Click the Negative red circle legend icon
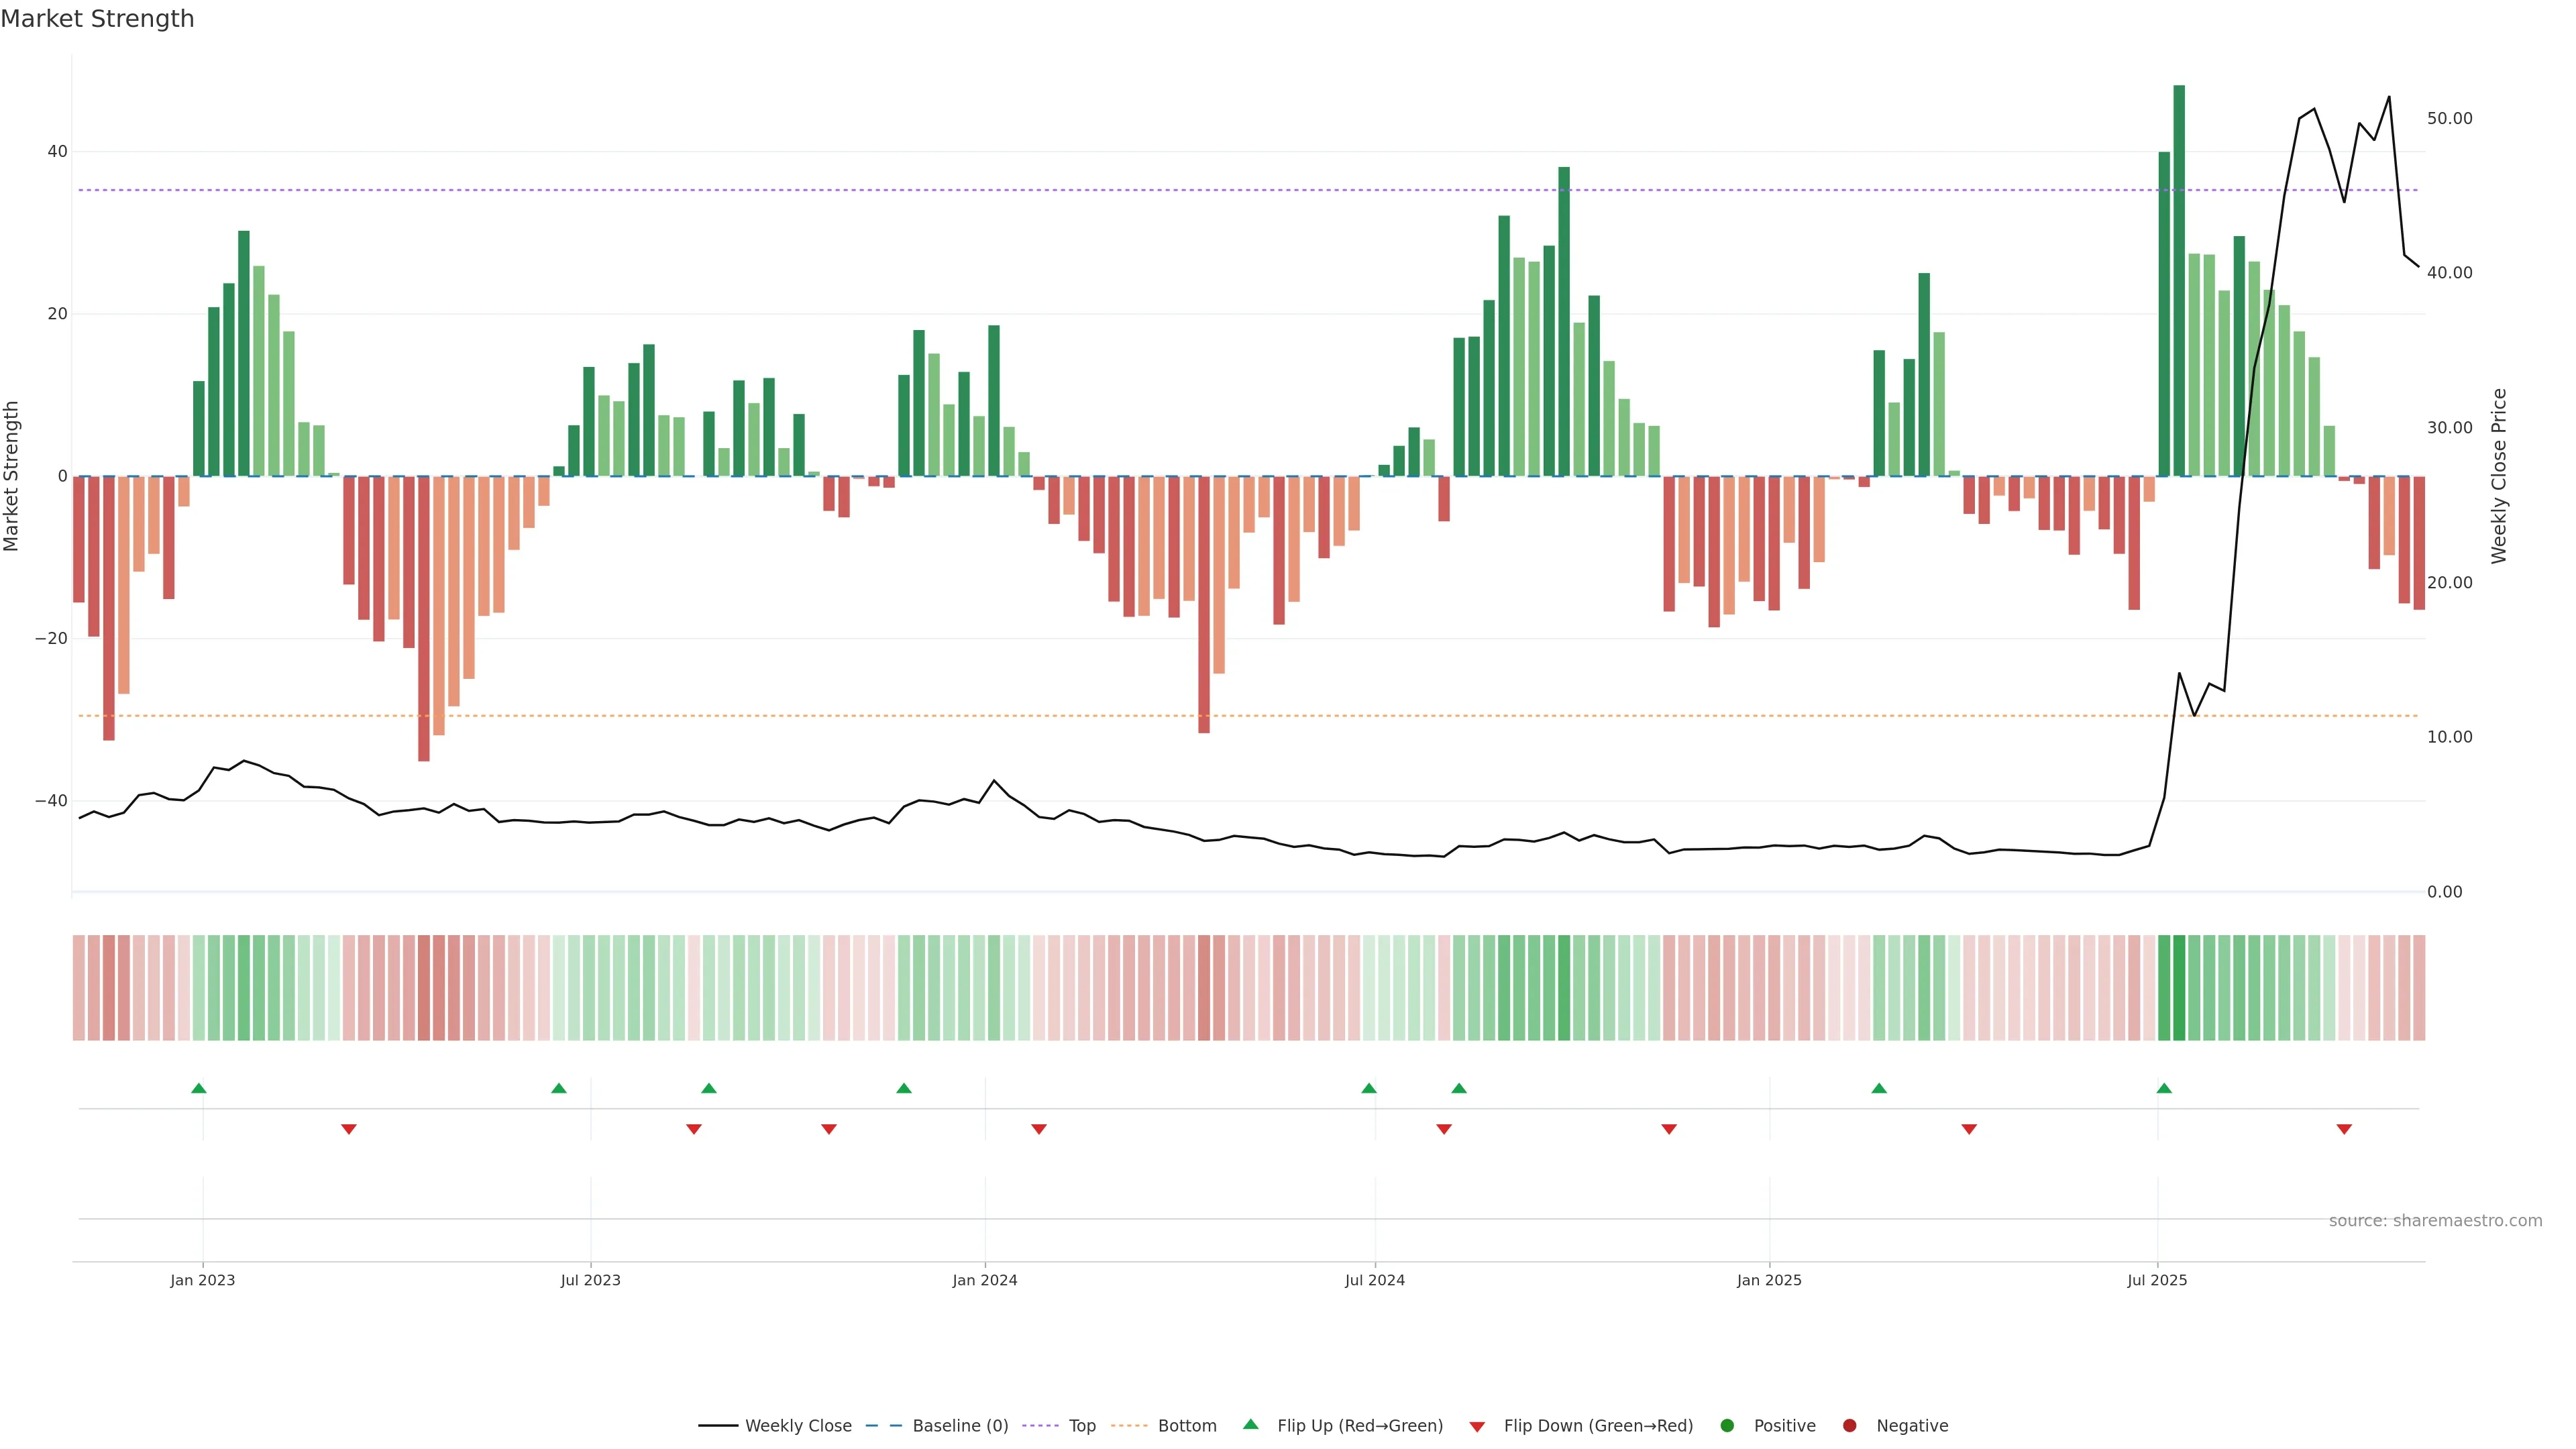Image resolution: width=2576 pixels, height=1449 pixels. 1849,1426
